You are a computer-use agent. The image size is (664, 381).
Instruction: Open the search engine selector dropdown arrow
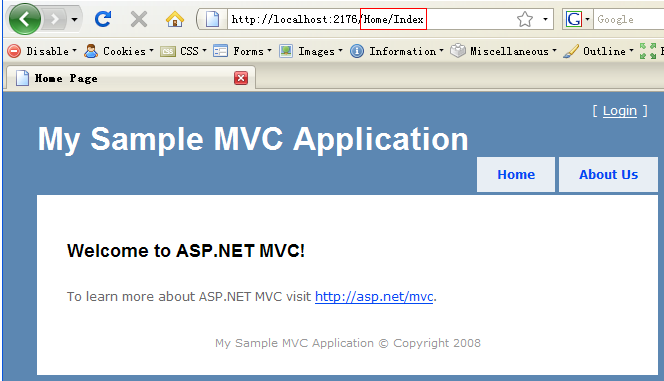click(x=587, y=19)
